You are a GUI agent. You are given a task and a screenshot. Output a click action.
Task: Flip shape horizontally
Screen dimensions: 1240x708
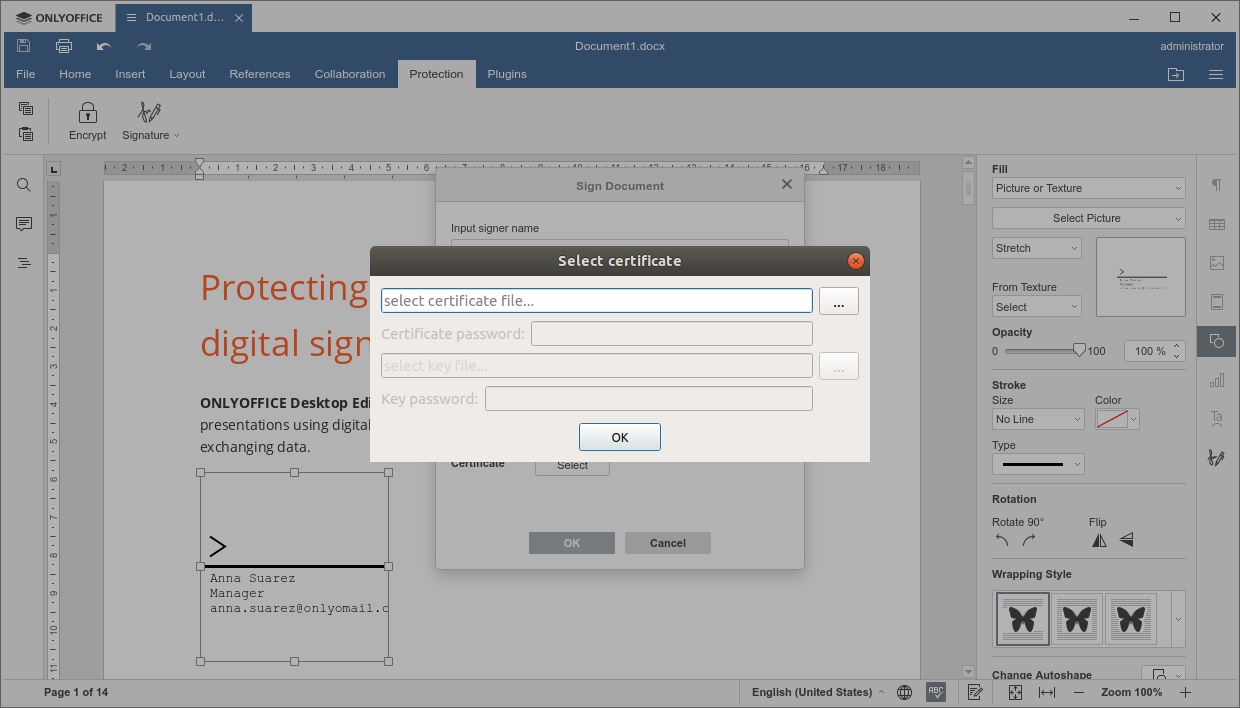(1099, 540)
